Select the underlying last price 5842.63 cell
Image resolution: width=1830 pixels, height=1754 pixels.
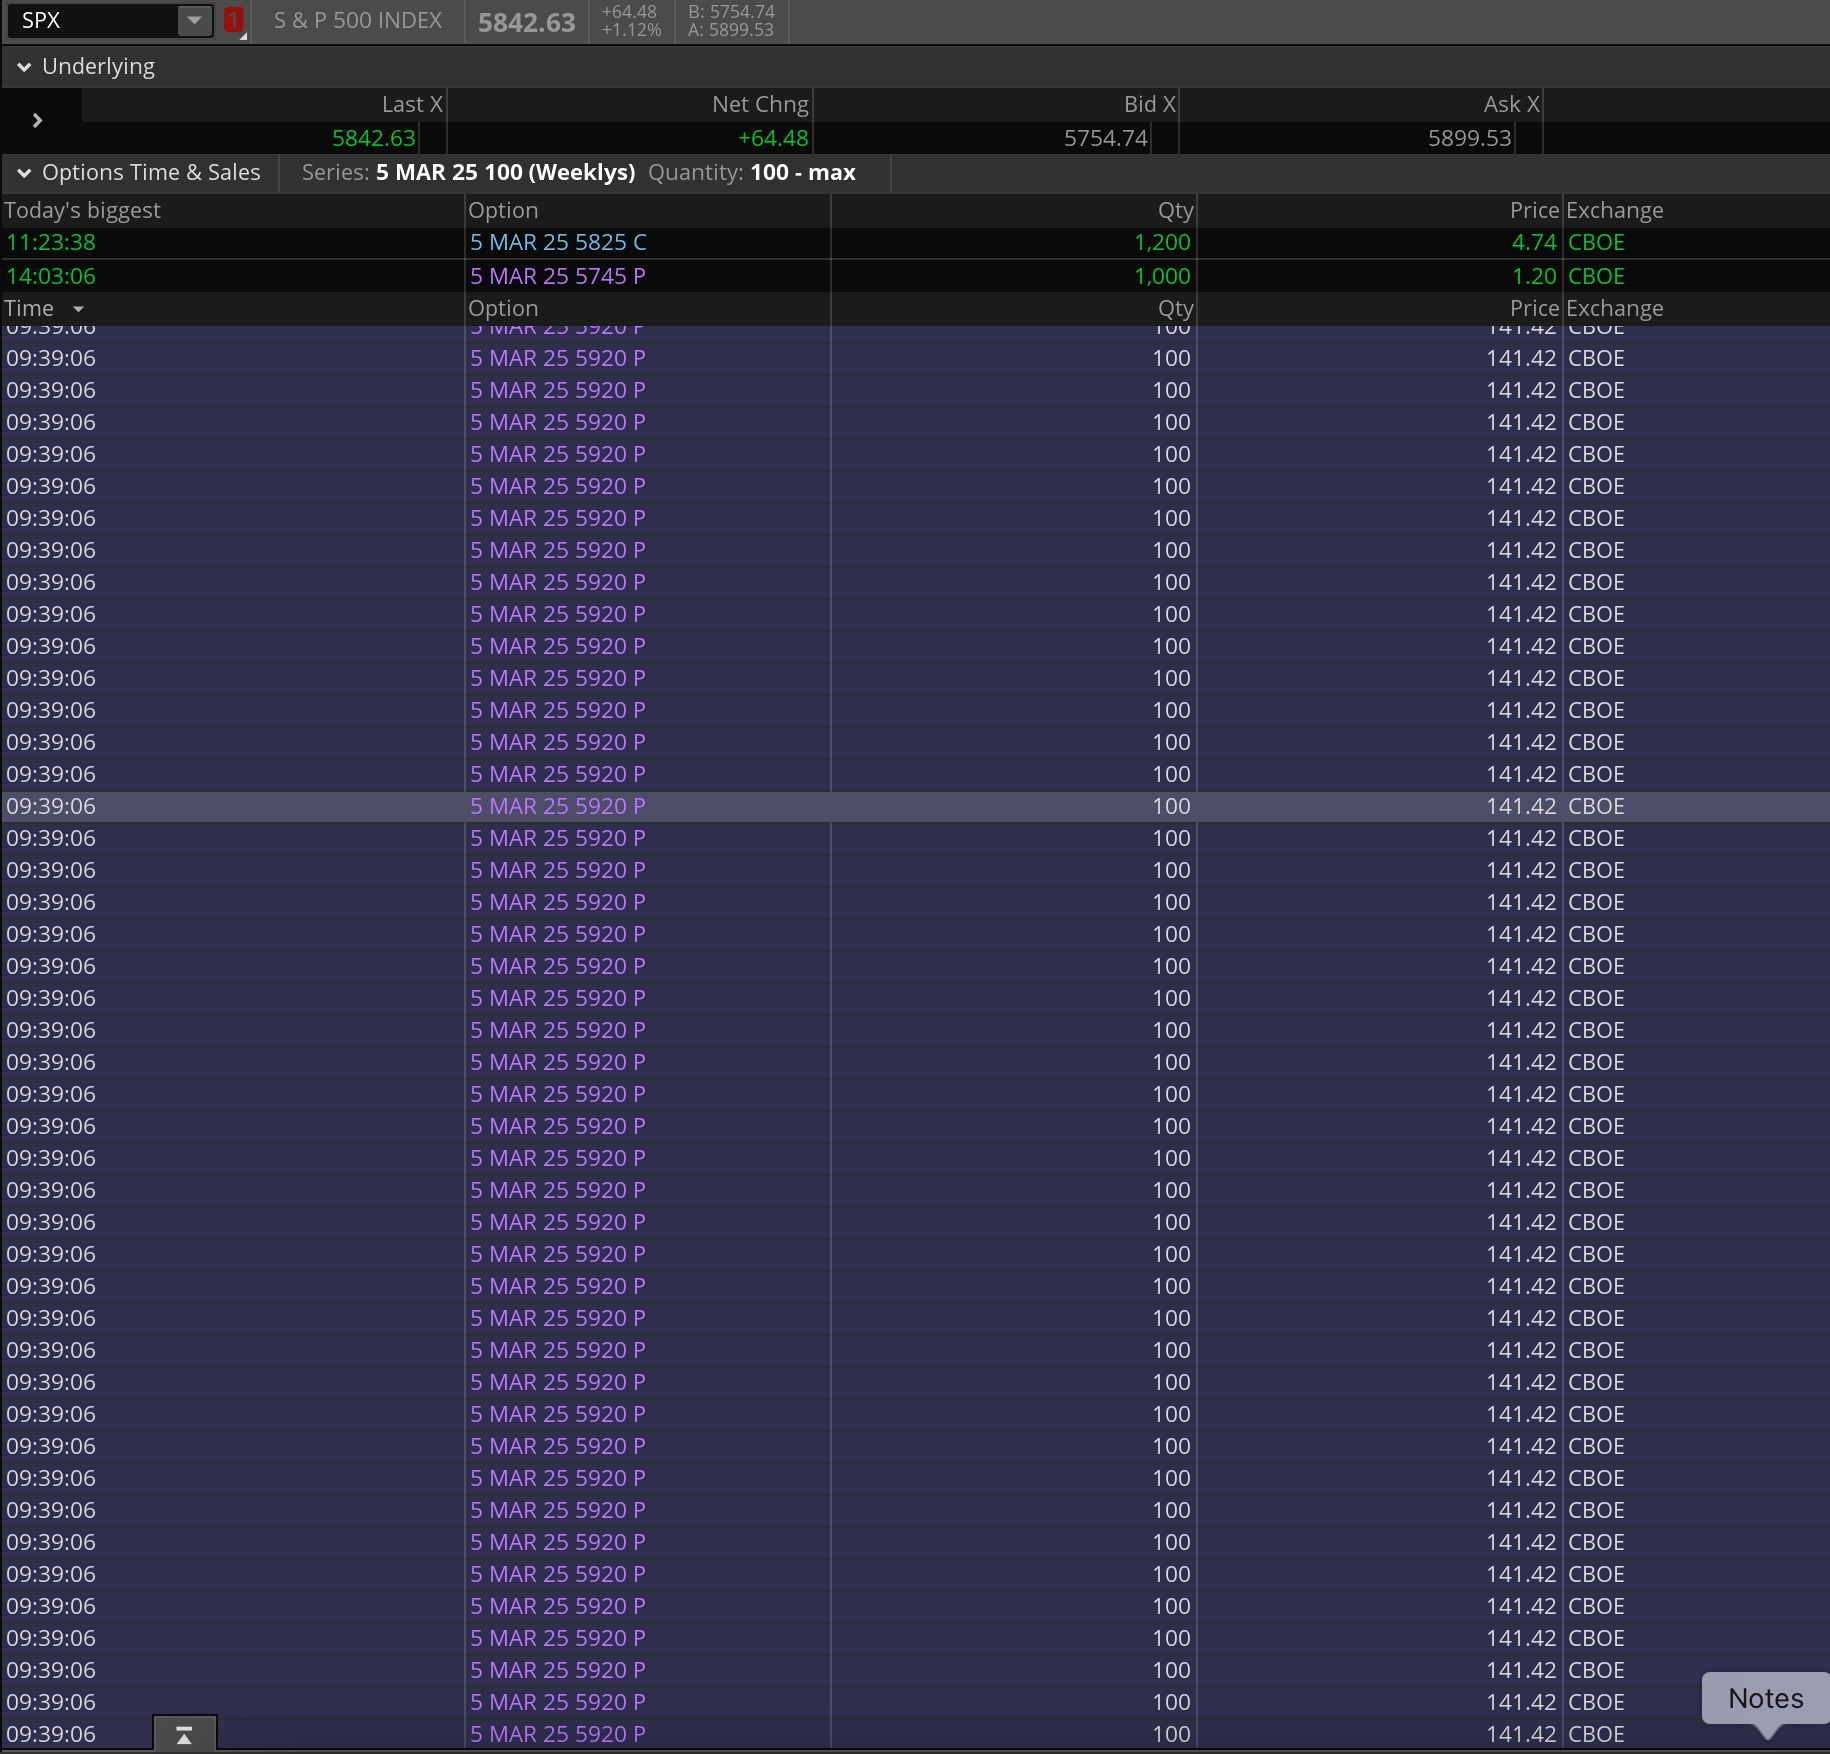point(373,138)
